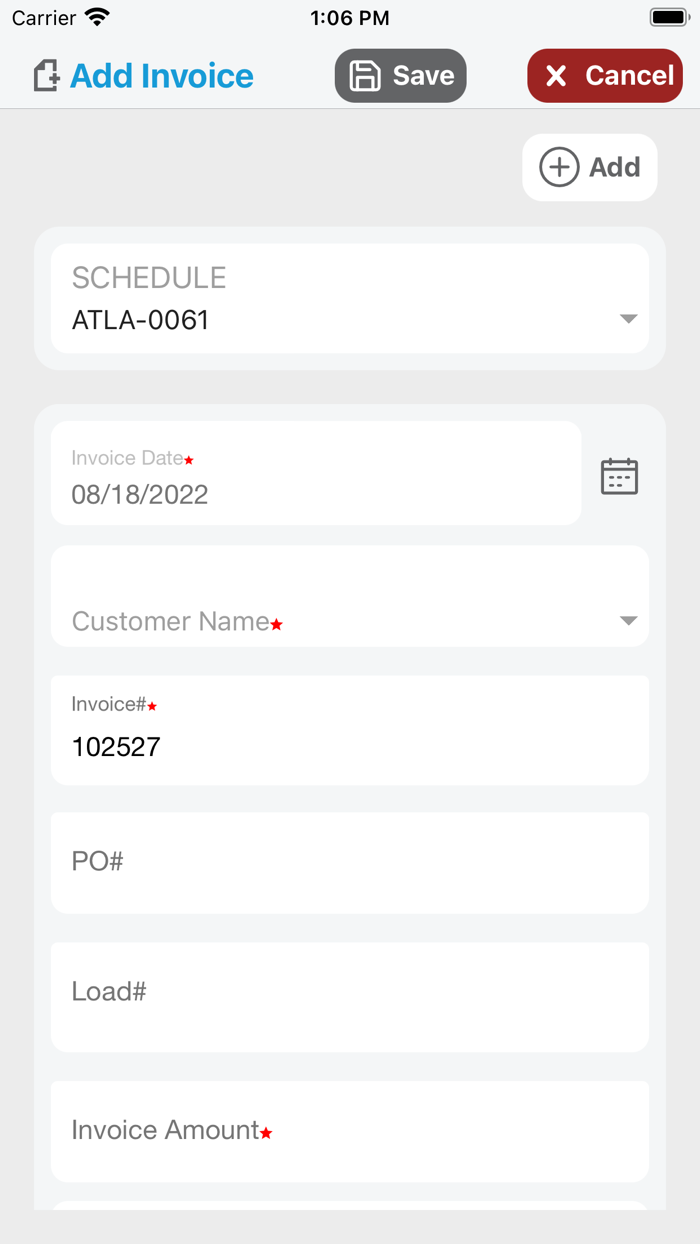This screenshot has width=700, height=1244.
Task: Click the Add Invoice title text
Action: coord(161,75)
